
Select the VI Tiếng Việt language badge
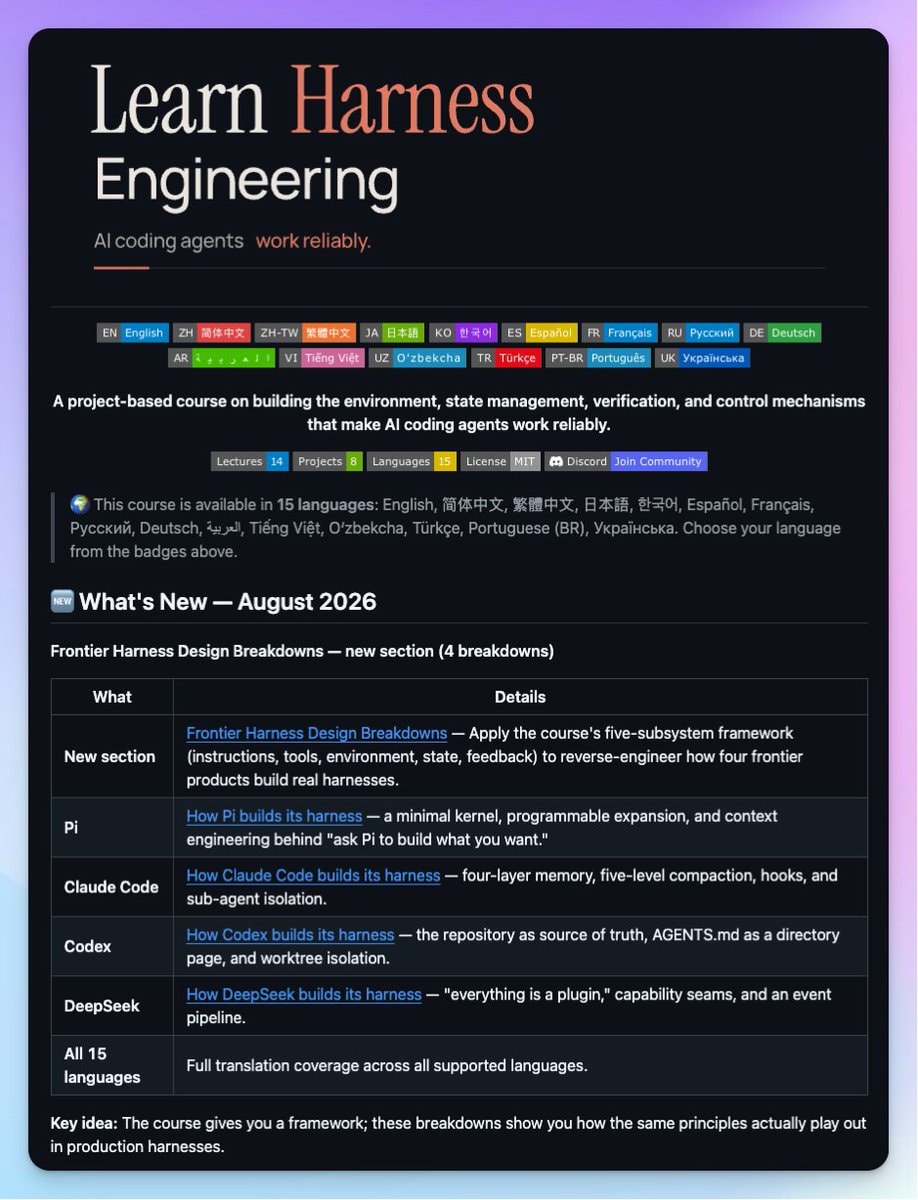(322, 358)
